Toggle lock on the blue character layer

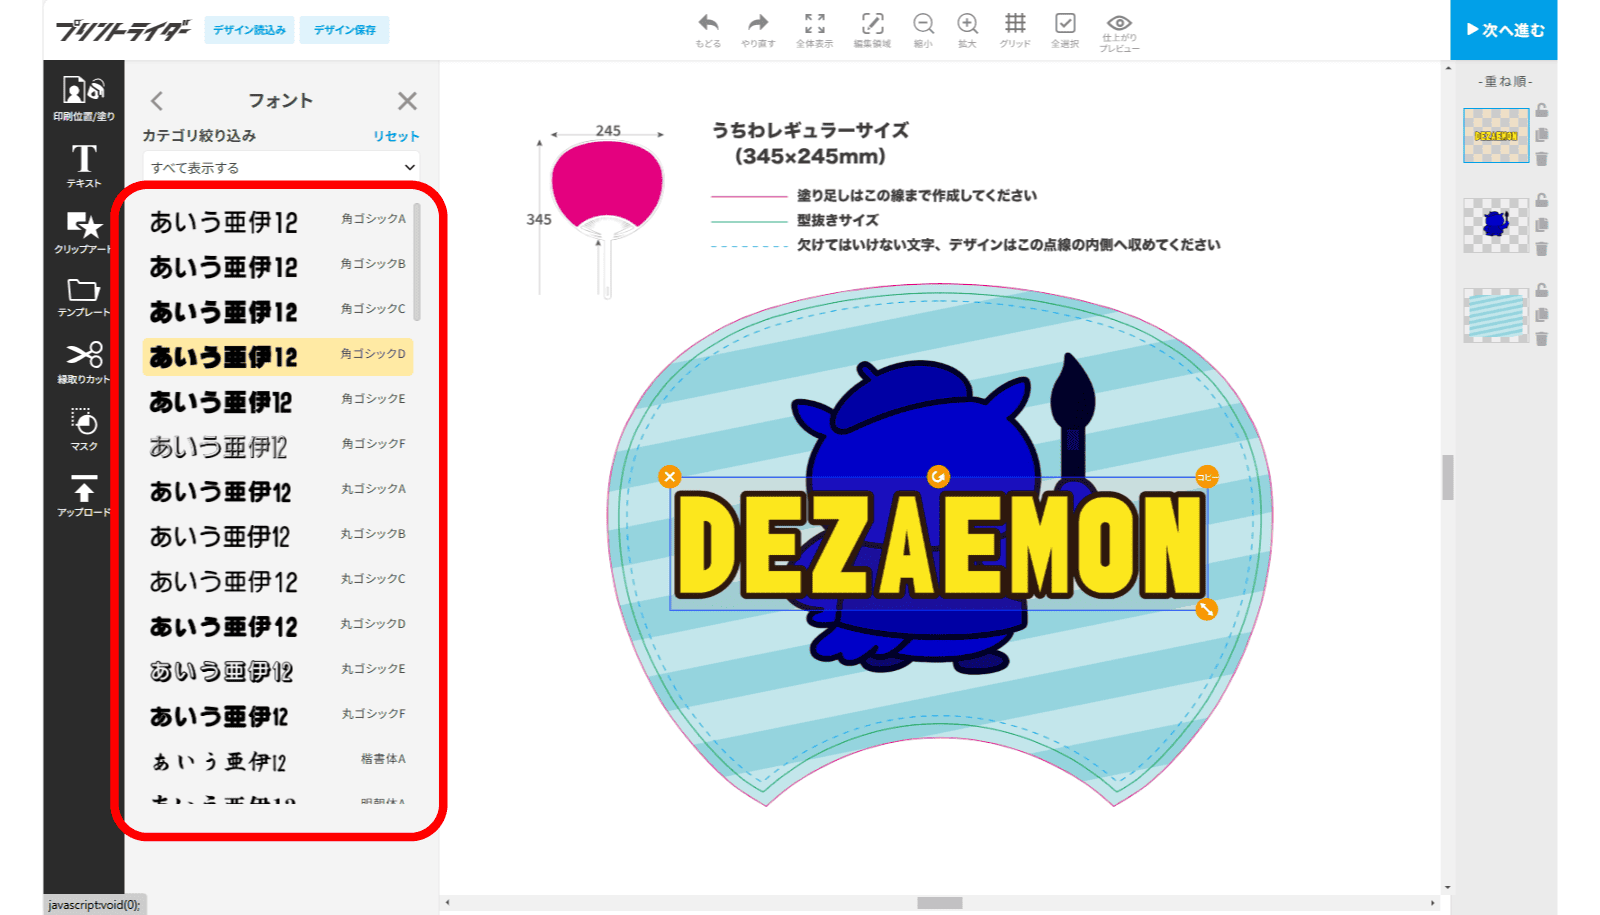(1542, 200)
